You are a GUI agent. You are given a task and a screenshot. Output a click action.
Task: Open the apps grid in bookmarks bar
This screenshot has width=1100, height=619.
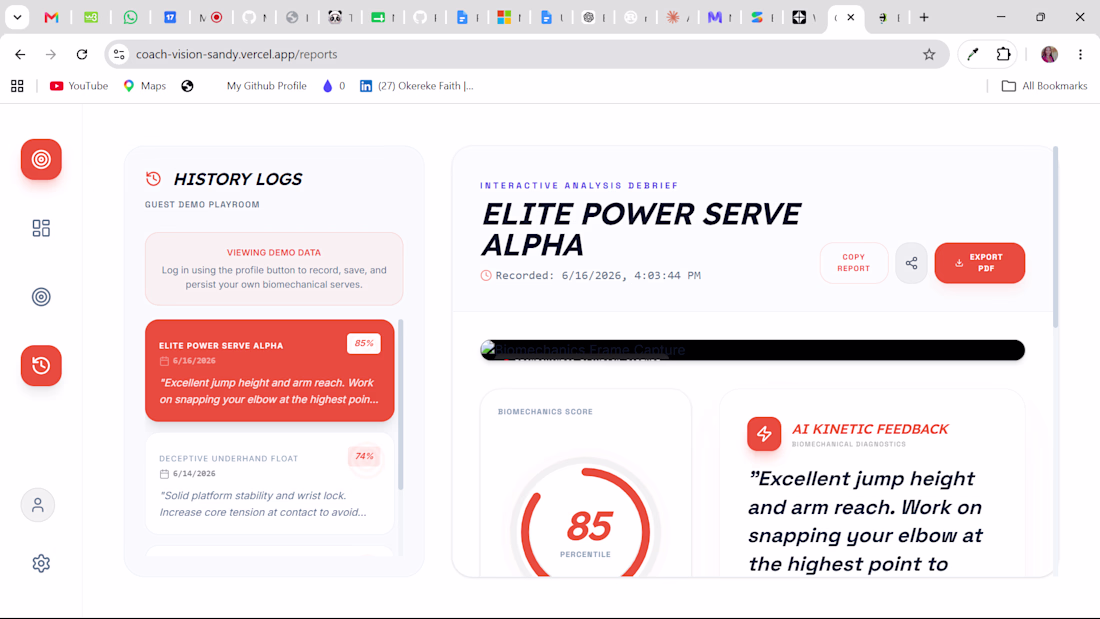click(18, 86)
